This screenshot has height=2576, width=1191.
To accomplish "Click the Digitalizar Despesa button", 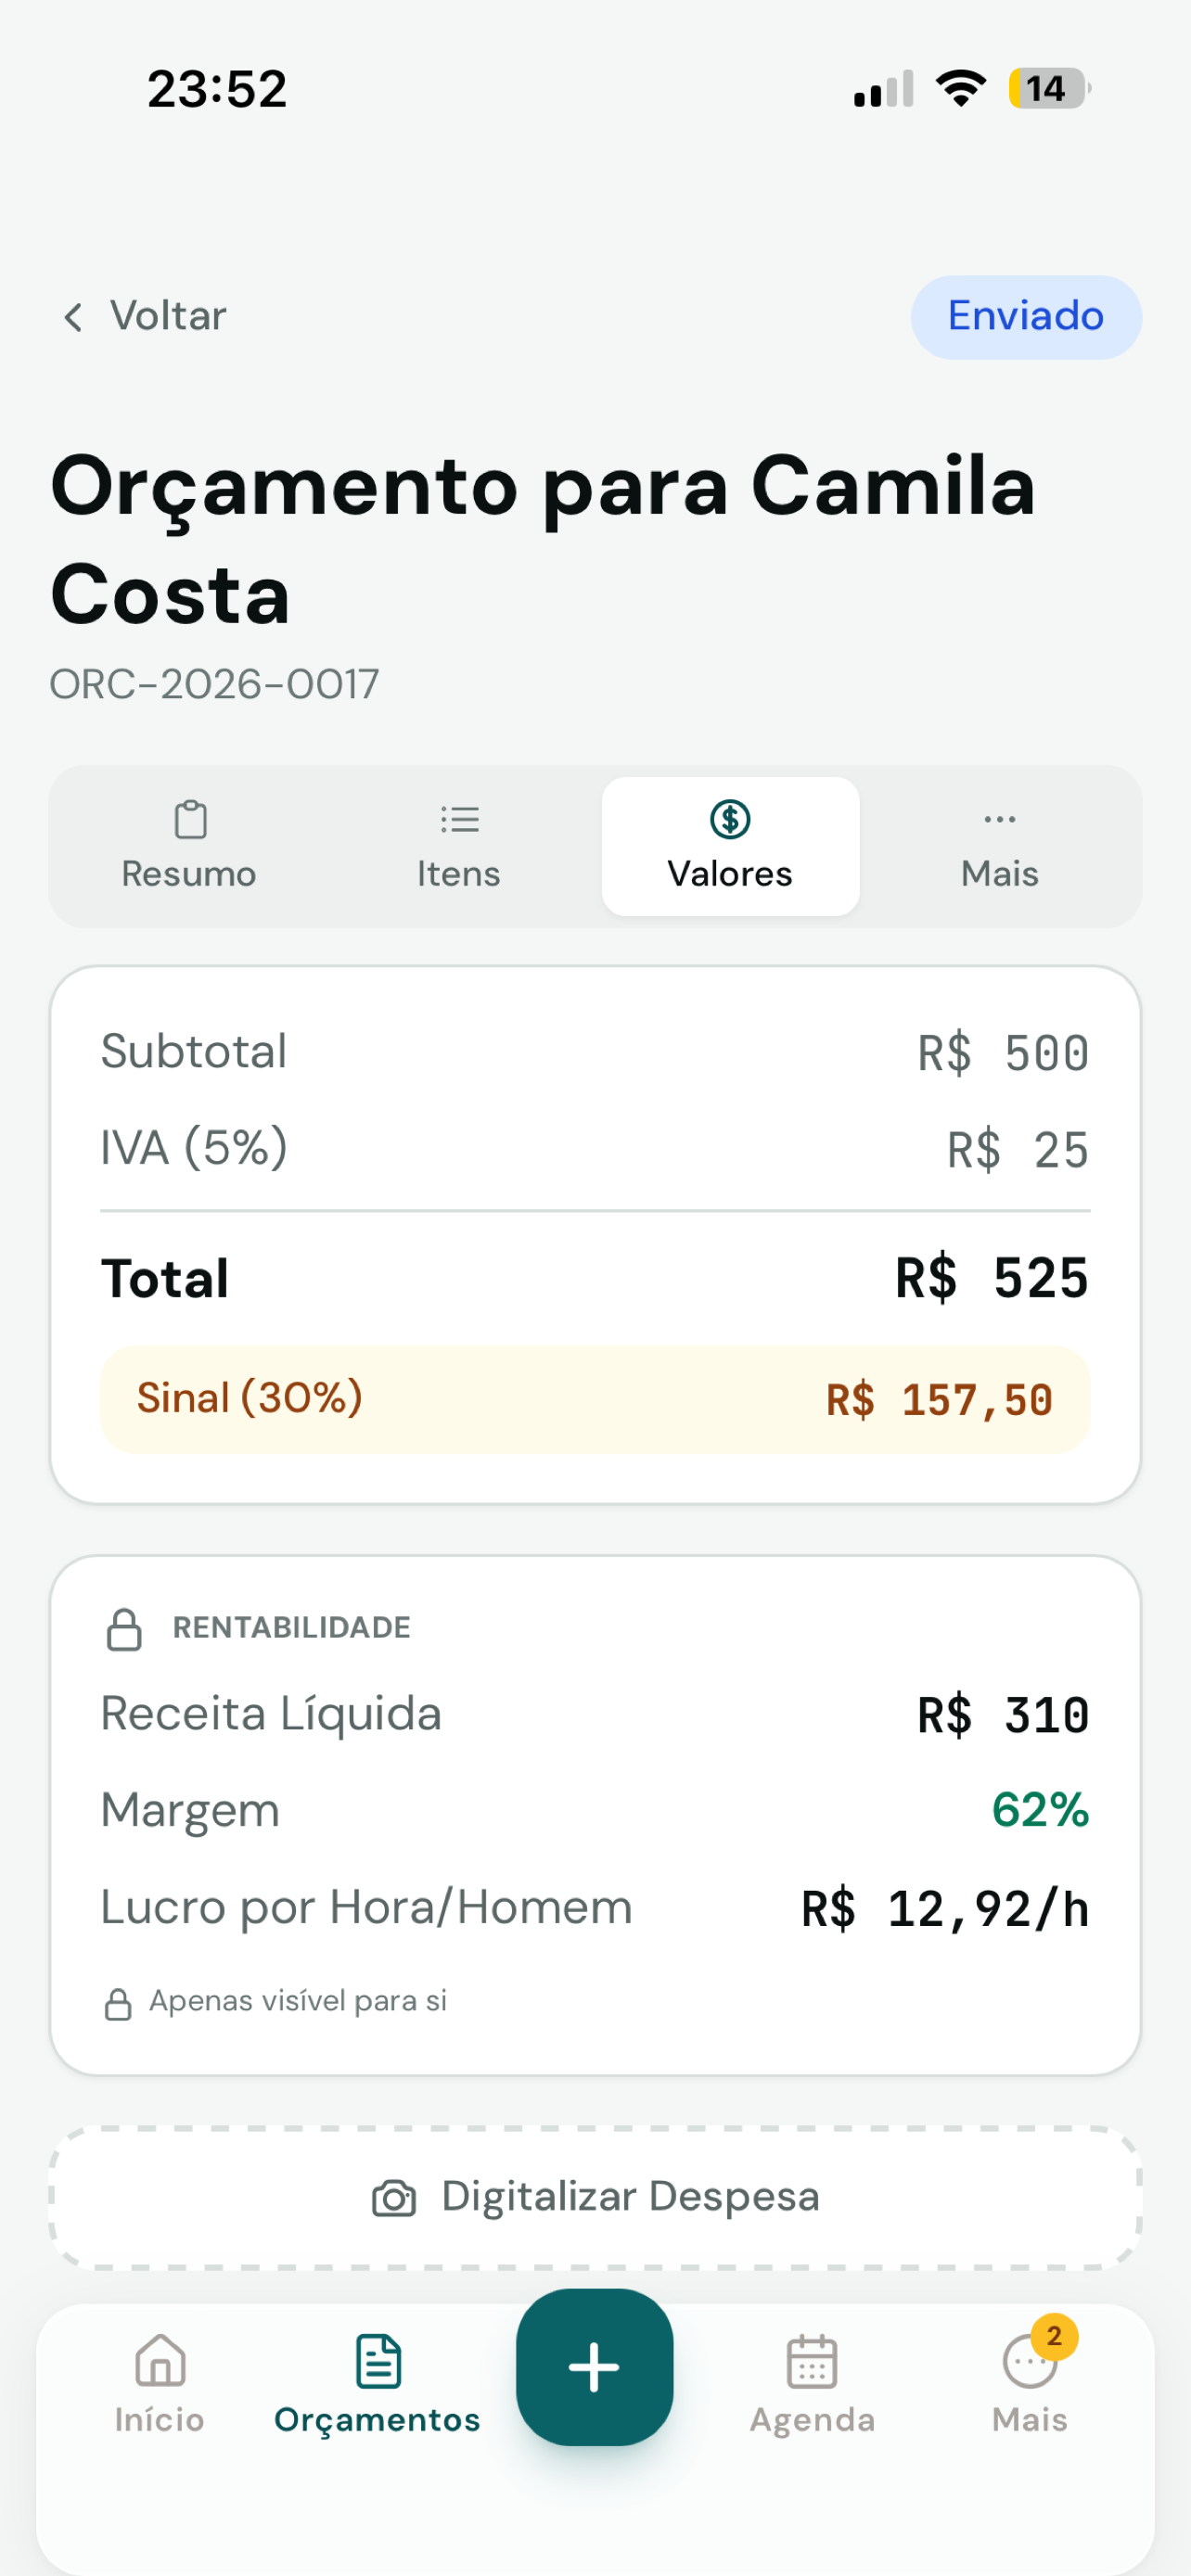I will point(595,2197).
